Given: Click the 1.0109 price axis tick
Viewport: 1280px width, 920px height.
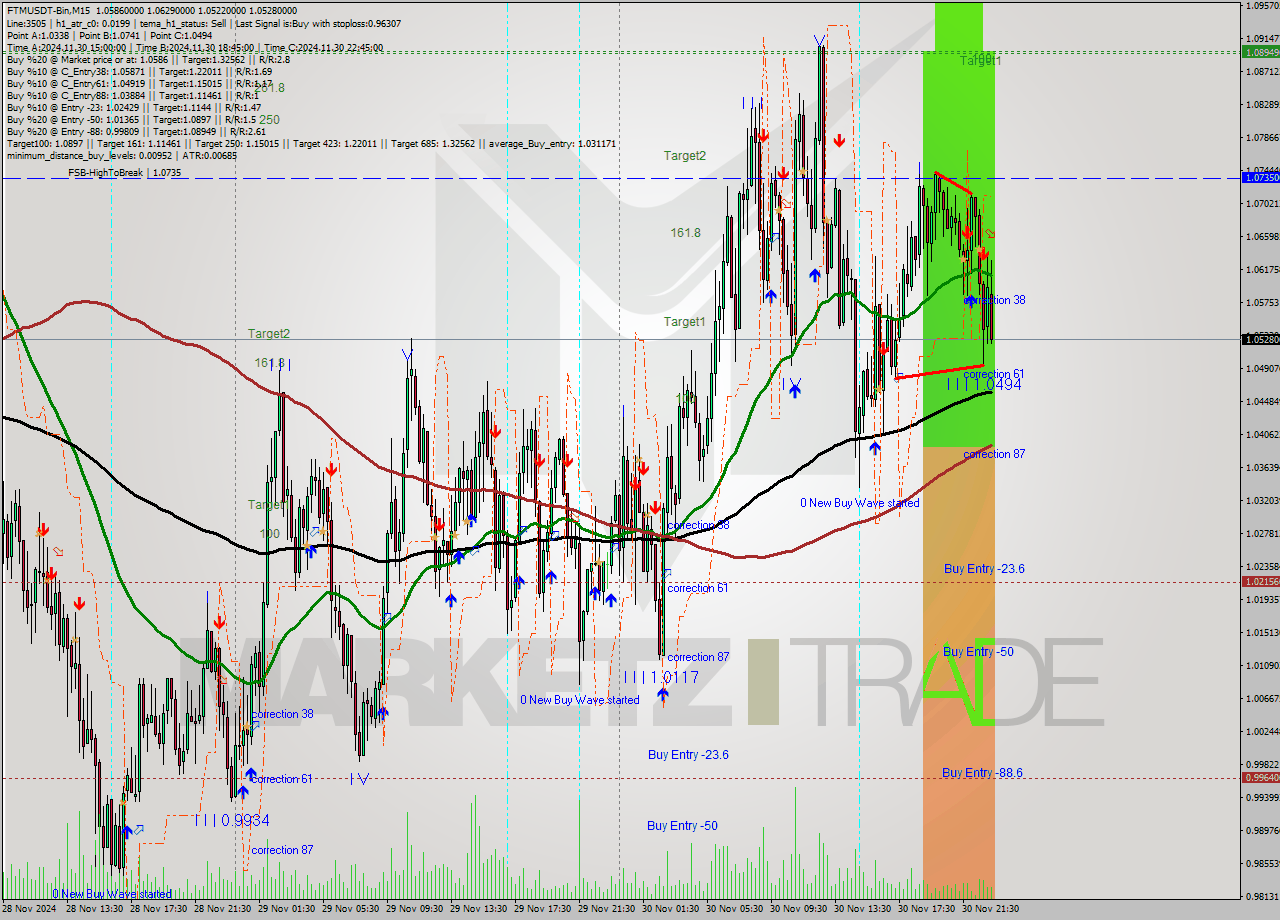Looking at the screenshot, I should tap(1263, 665).
